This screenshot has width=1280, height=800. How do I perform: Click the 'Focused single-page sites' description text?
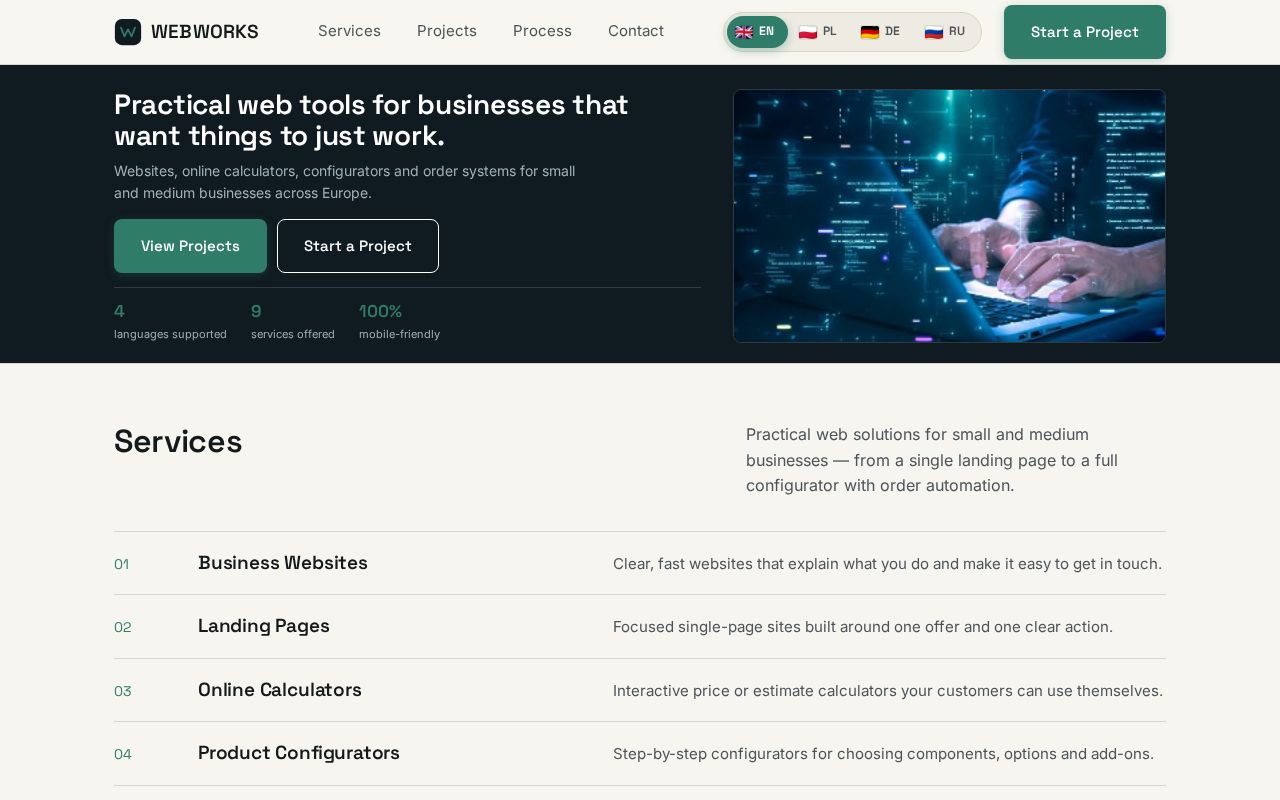pyautogui.click(x=863, y=627)
